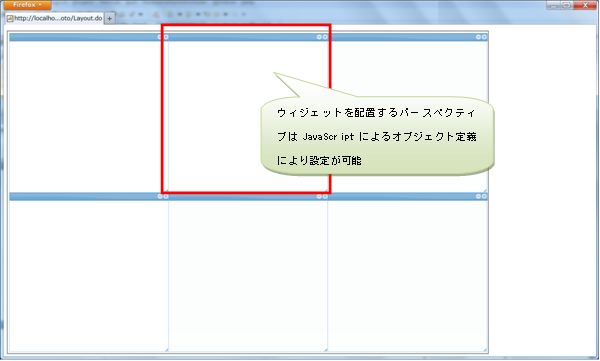Viewport: 600px width, 361px height.
Task: Open a new tab with the plus button
Action: point(109,18)
